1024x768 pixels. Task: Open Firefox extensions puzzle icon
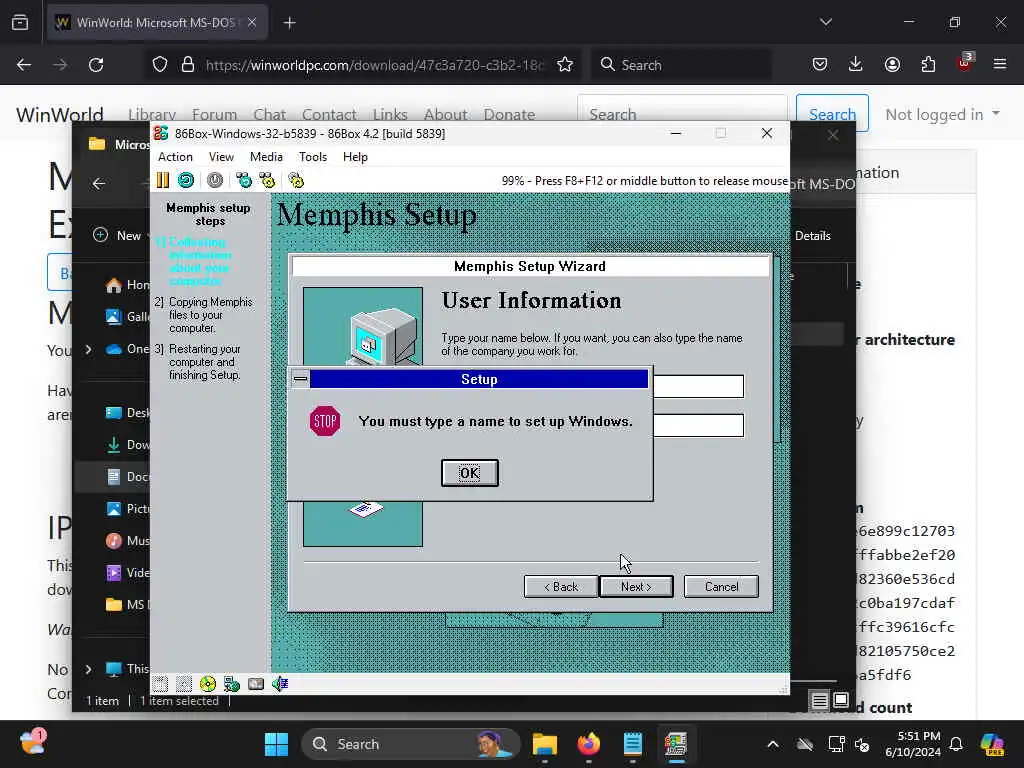928,64
